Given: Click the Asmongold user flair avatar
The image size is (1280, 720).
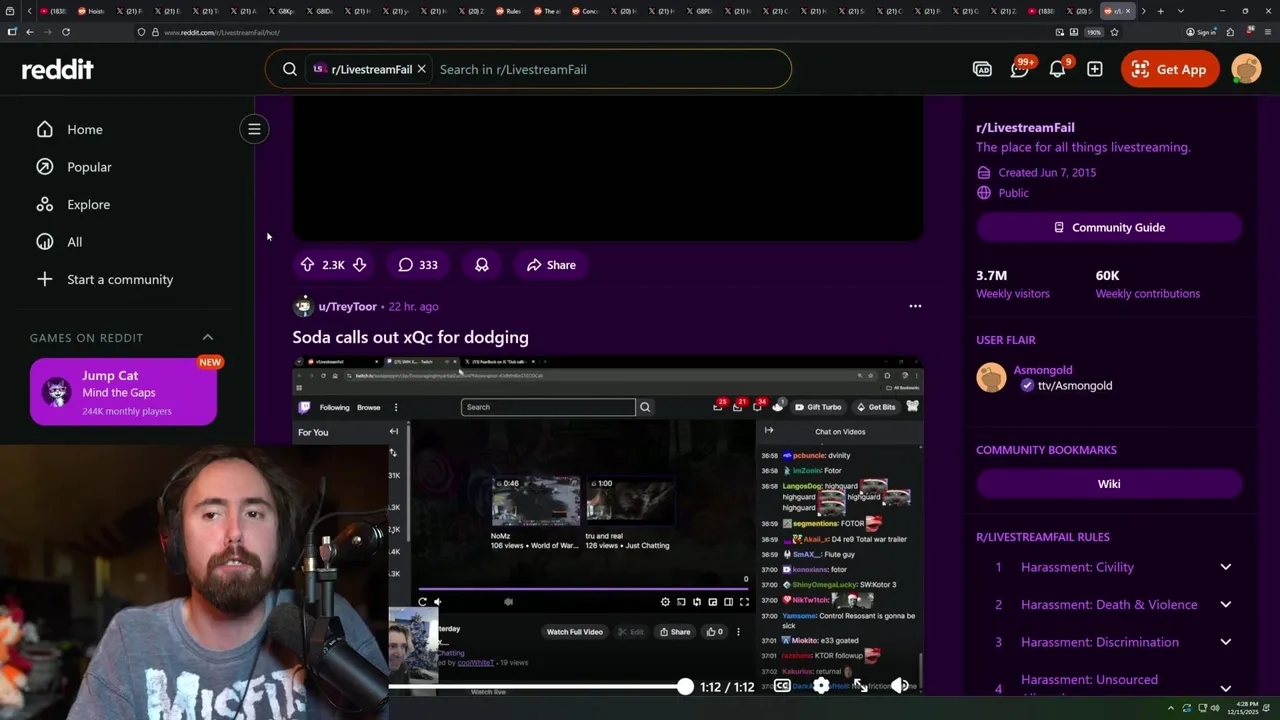Looking at the screenshot, I should (x=991, y=377).
